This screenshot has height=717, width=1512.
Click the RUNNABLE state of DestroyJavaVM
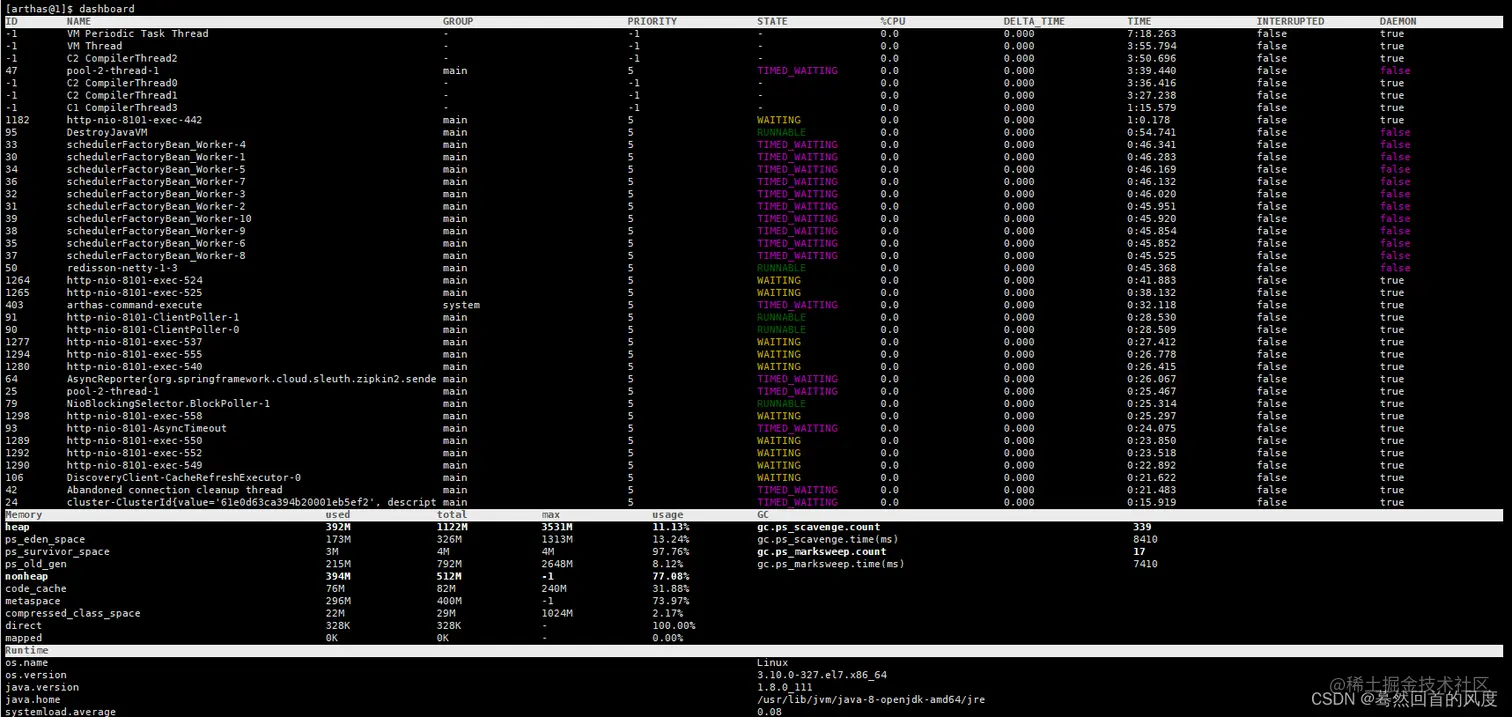pyautogui.click(x=781, y=132)
